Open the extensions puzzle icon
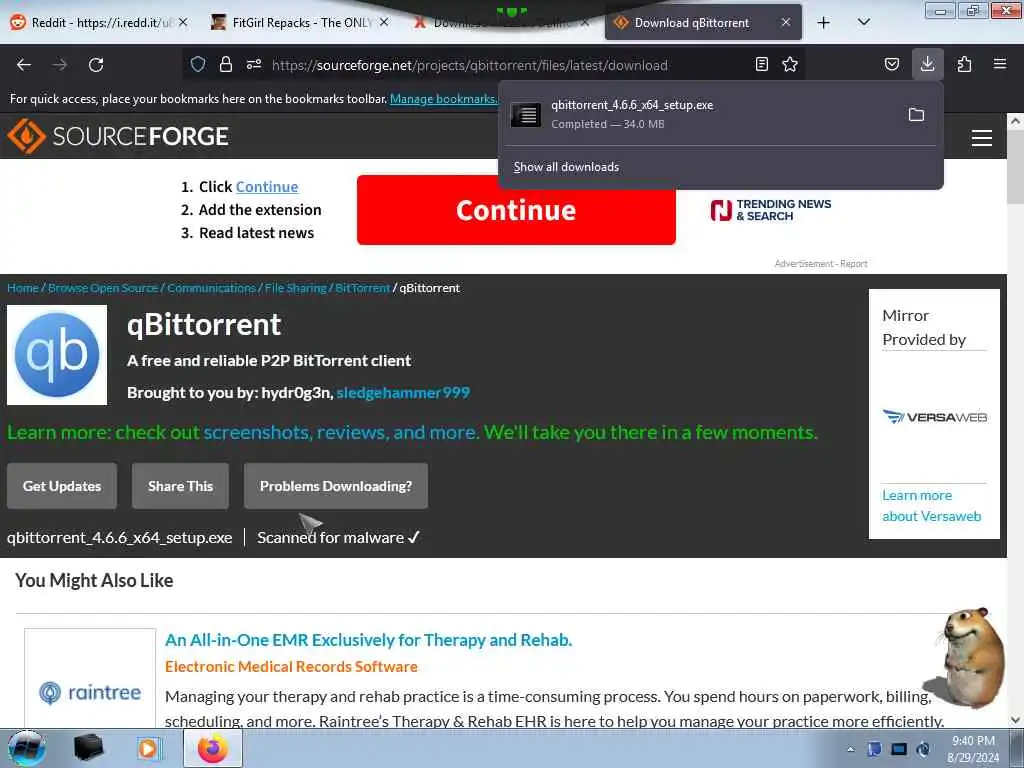 pyautogui.click(x=964, y=64)
